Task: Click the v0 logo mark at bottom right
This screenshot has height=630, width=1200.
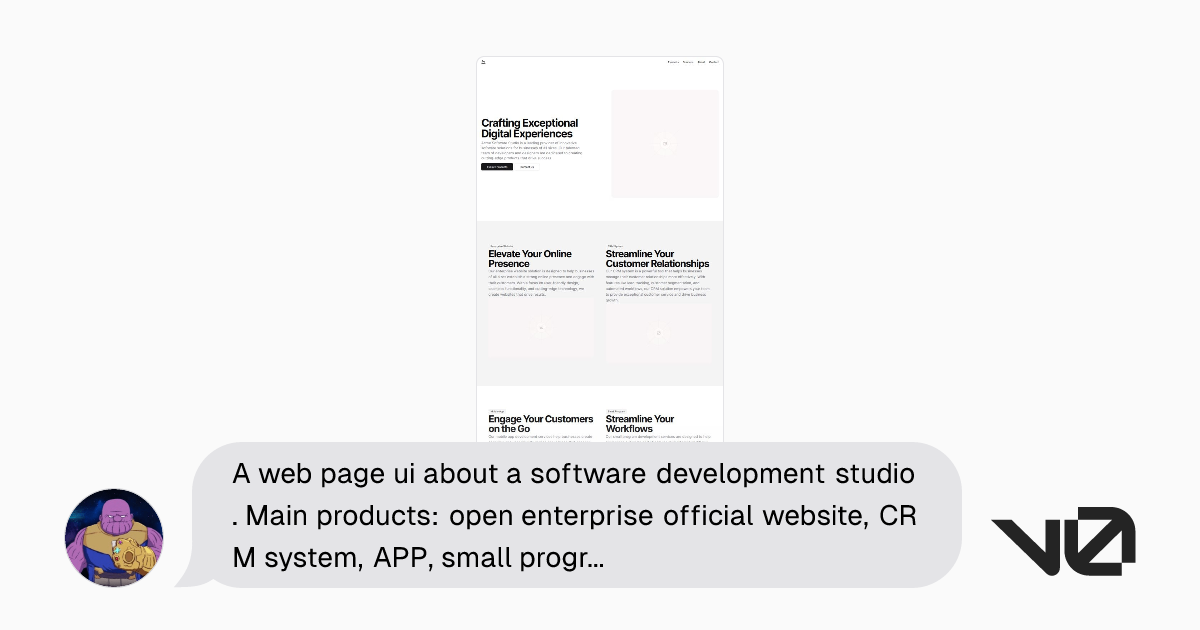Action: tap(1063, 540)
